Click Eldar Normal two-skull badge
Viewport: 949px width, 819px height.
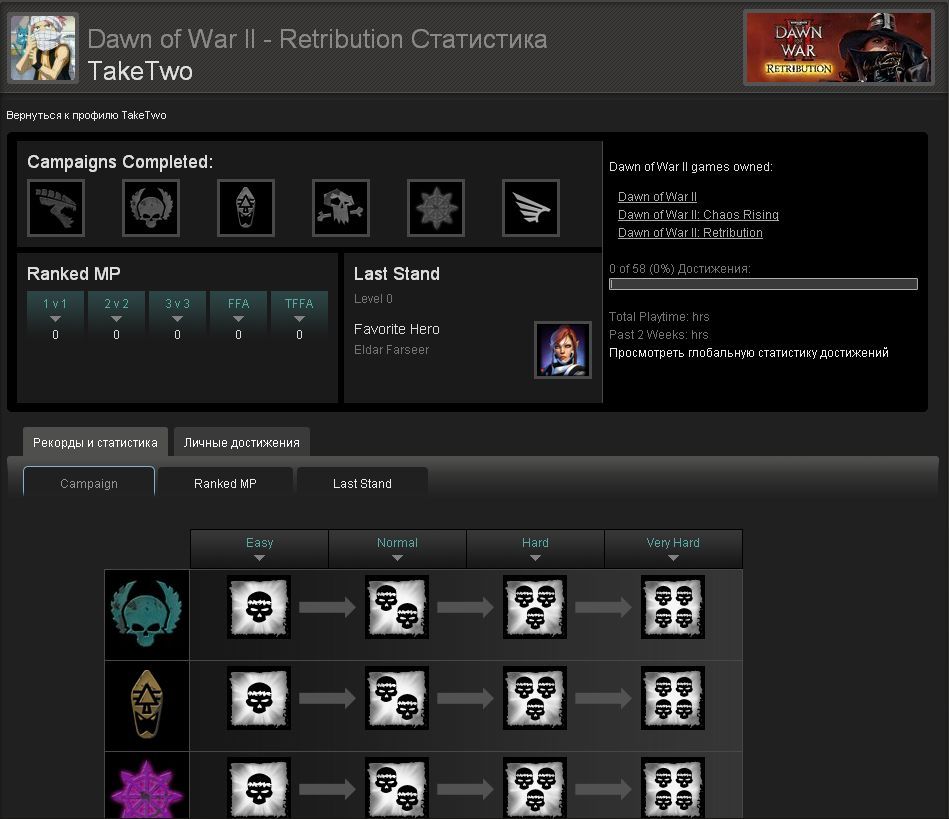tap(397, 698)
